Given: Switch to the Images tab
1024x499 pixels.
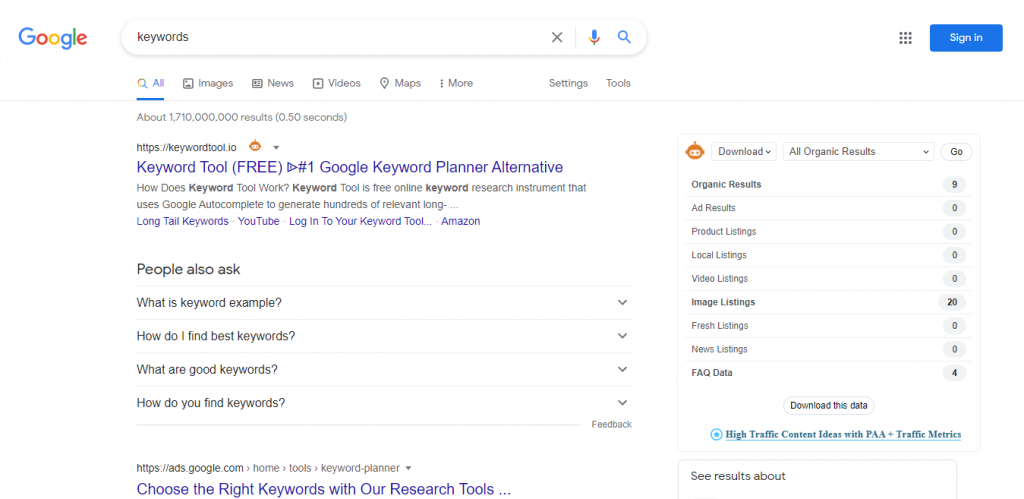Looking at the screenshot, I should point(208,84).
